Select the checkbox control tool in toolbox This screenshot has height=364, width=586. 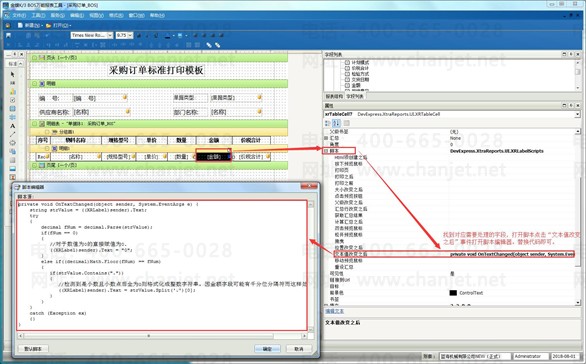coord(12,100)
